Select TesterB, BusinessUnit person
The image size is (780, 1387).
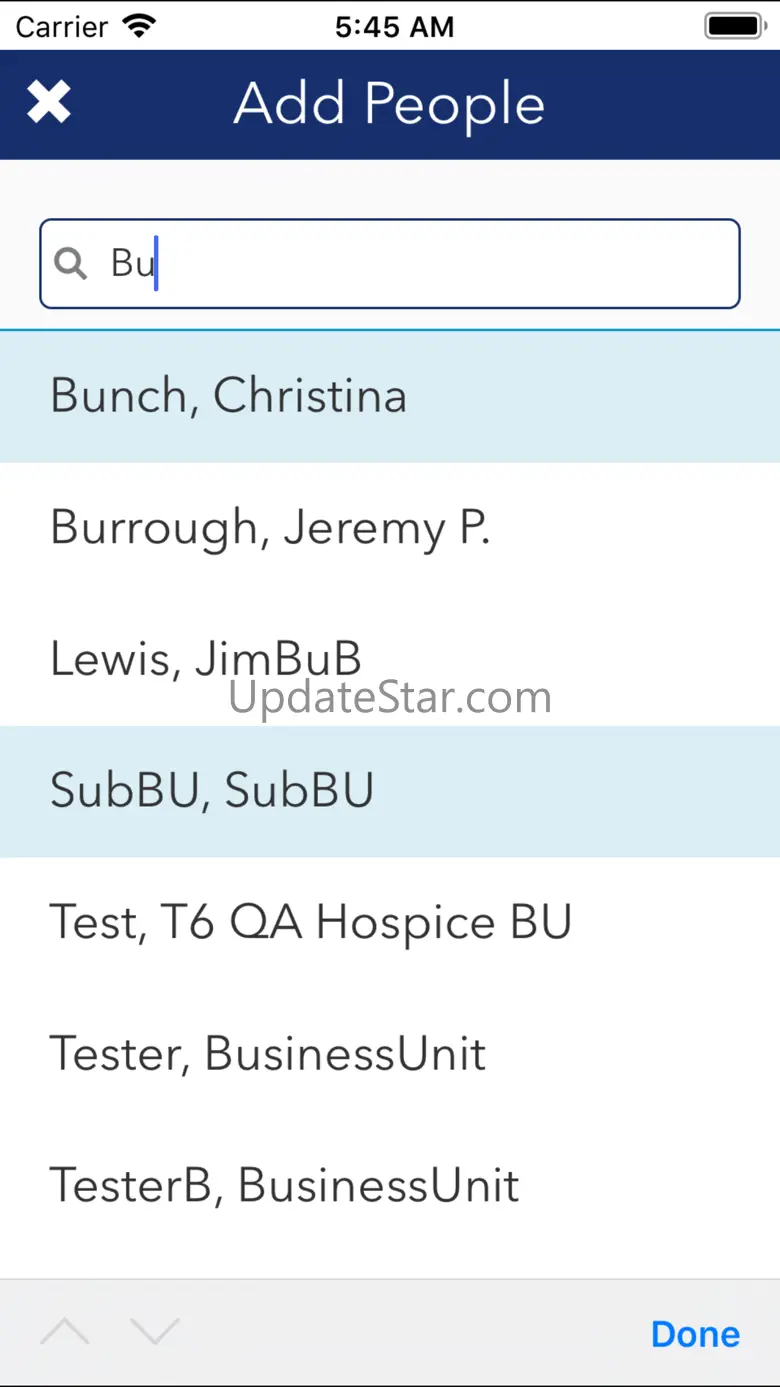(x=390, y=1186)
